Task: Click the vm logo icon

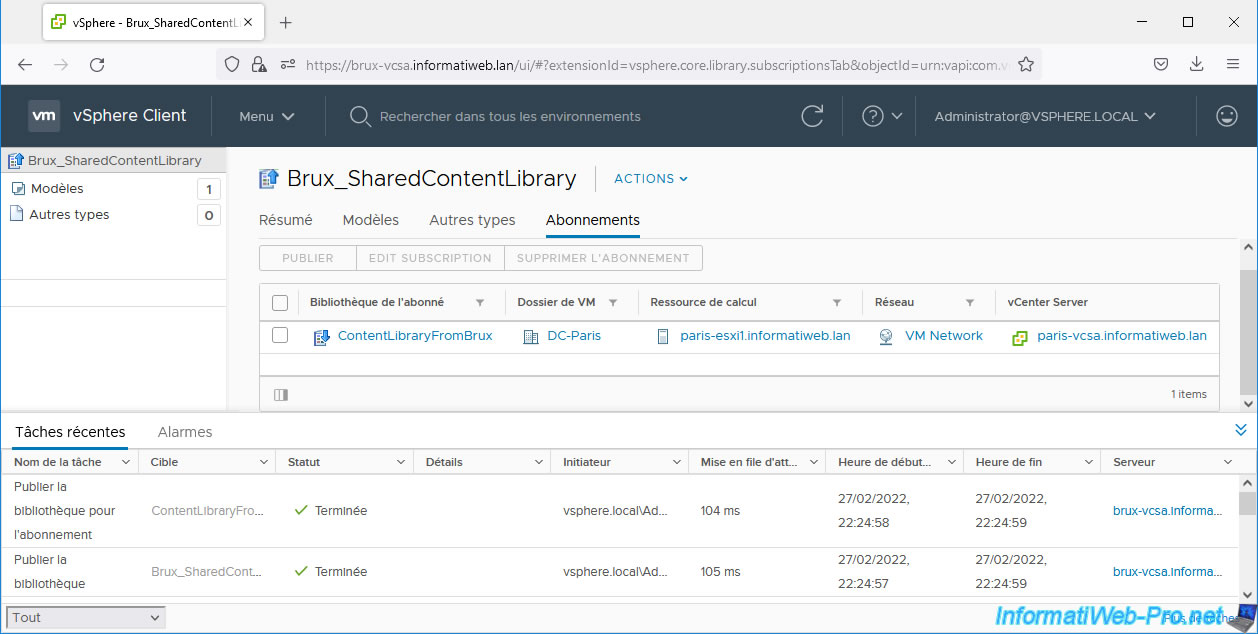Action: [44, 116]
